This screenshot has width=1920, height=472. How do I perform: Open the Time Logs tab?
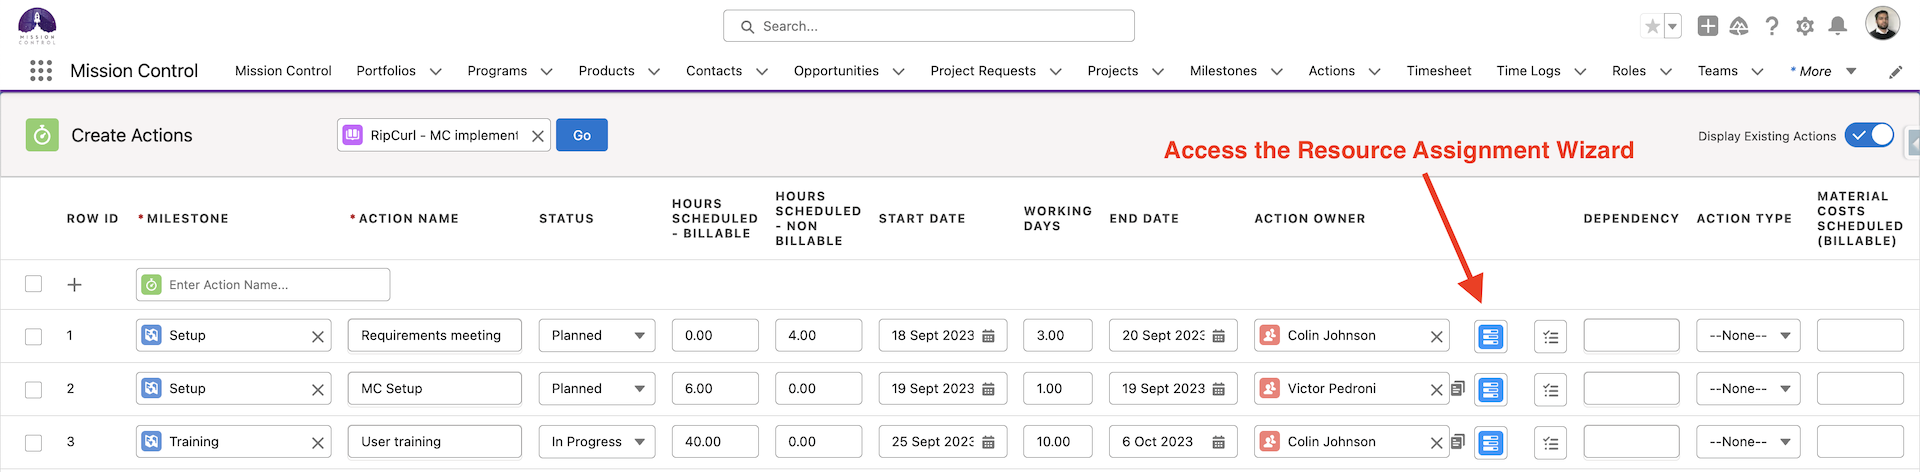click(x=1528, y=71)
